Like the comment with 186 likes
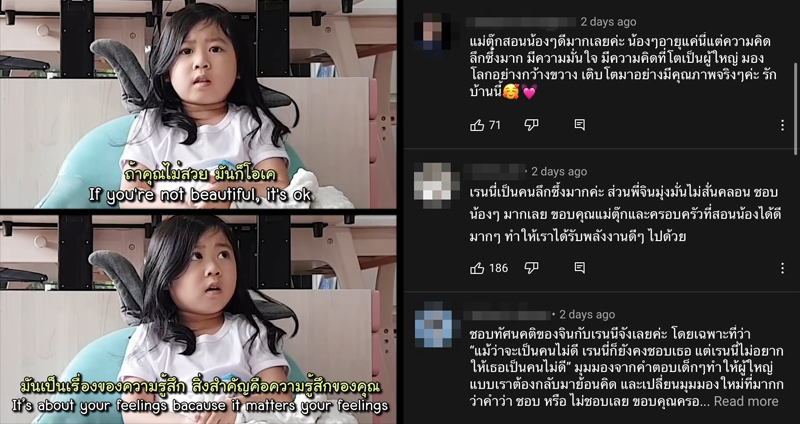 [x=477, y=268]
